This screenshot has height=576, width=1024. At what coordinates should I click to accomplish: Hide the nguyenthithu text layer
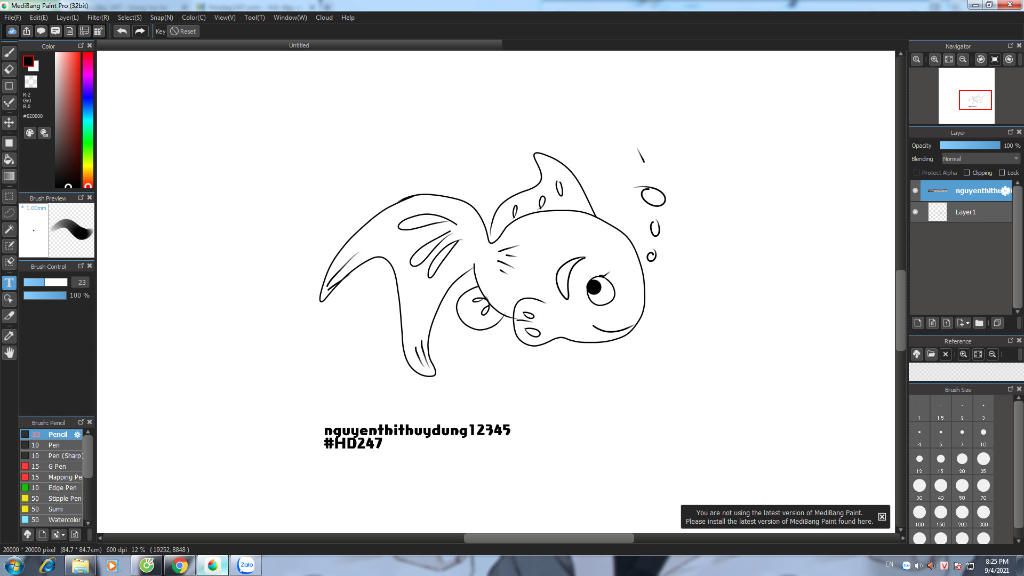tap(915, 191)
